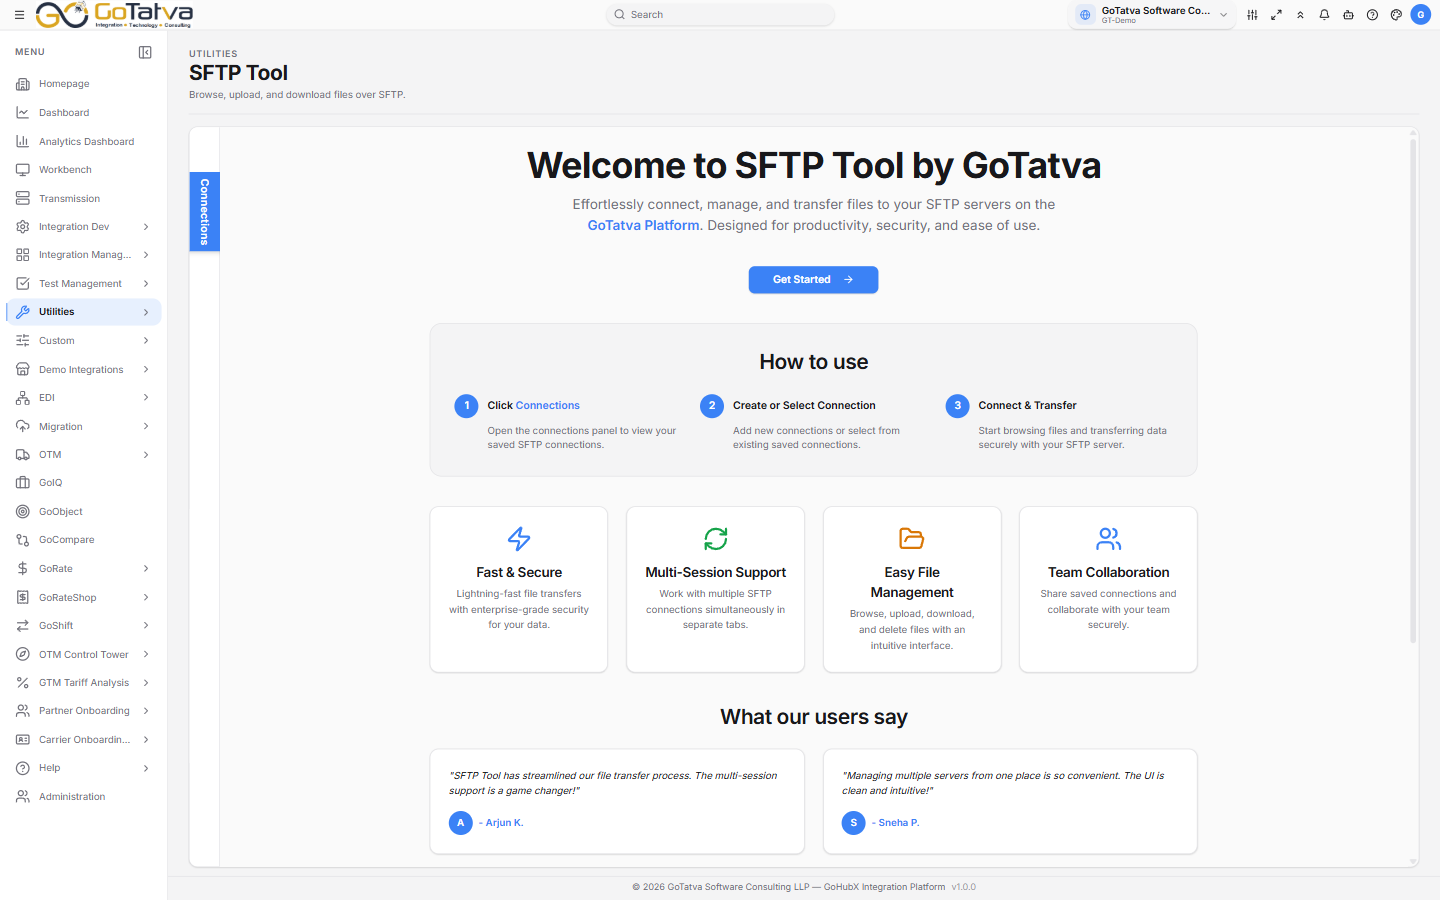Click the Sneha P. testimonial avatar S
Viewport: 1440px width, 900px height.
[x=854, y=823]
